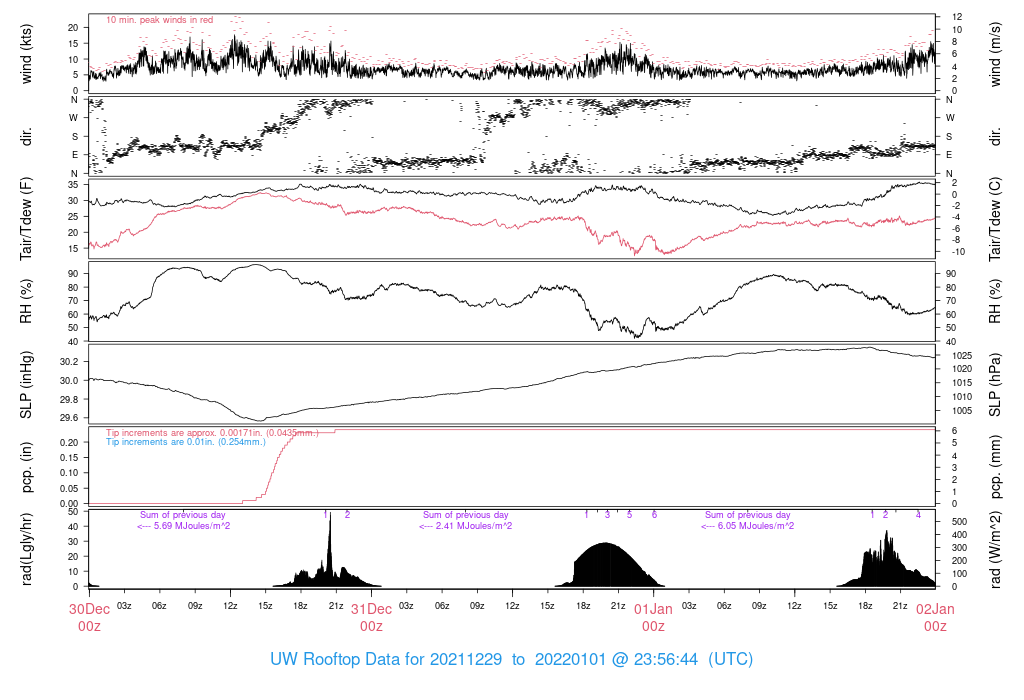Click the '0.05' precipitation tick value

click(x=69, y=488)
